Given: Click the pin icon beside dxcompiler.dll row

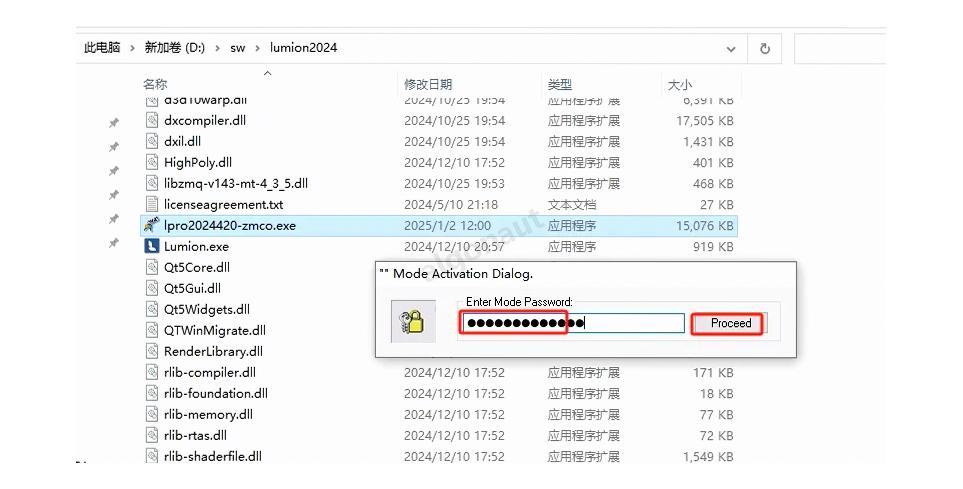Looking at the screenshot, I should click(x=114, y=123).
